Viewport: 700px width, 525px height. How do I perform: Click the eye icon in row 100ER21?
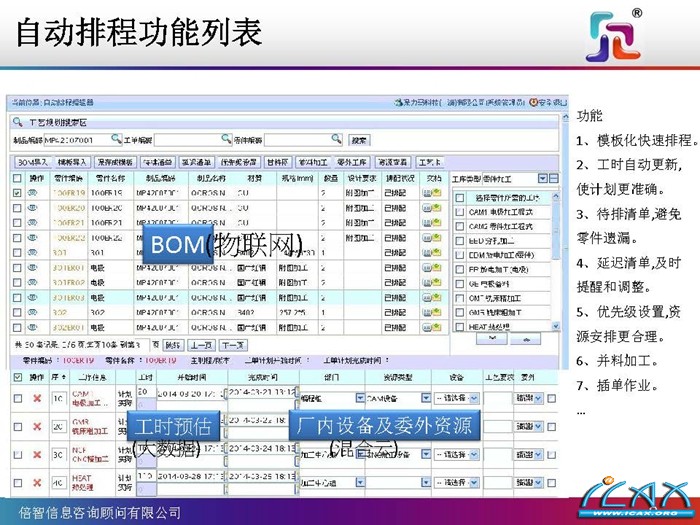[x=33, y=222]
